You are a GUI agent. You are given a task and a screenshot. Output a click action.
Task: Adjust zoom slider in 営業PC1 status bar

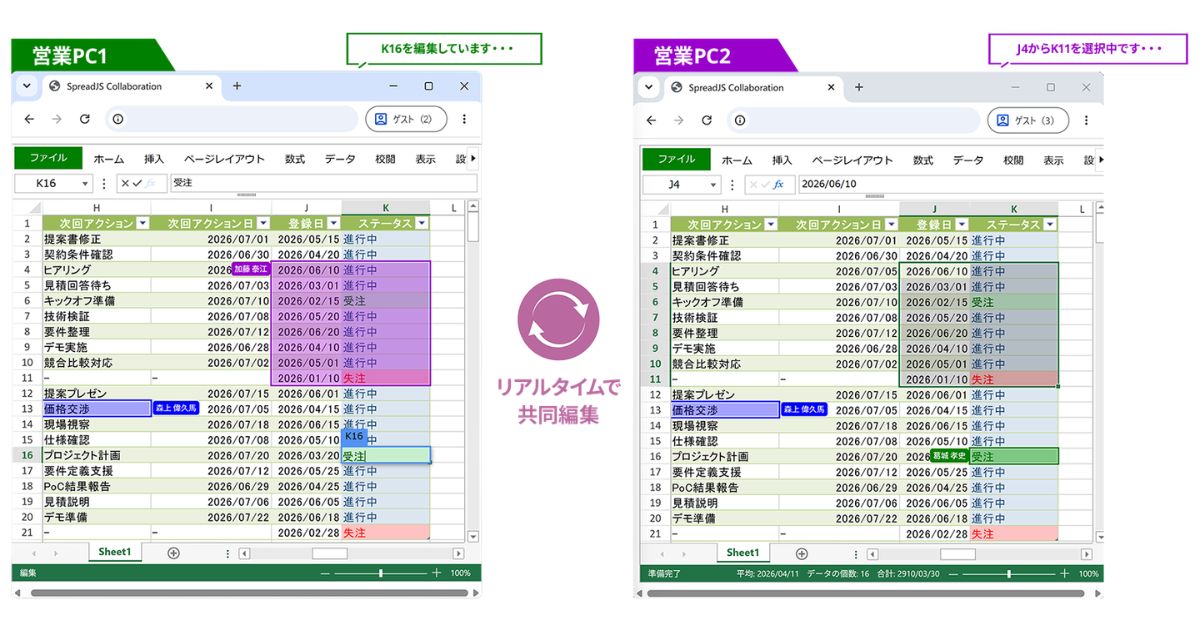click(381, 573)
